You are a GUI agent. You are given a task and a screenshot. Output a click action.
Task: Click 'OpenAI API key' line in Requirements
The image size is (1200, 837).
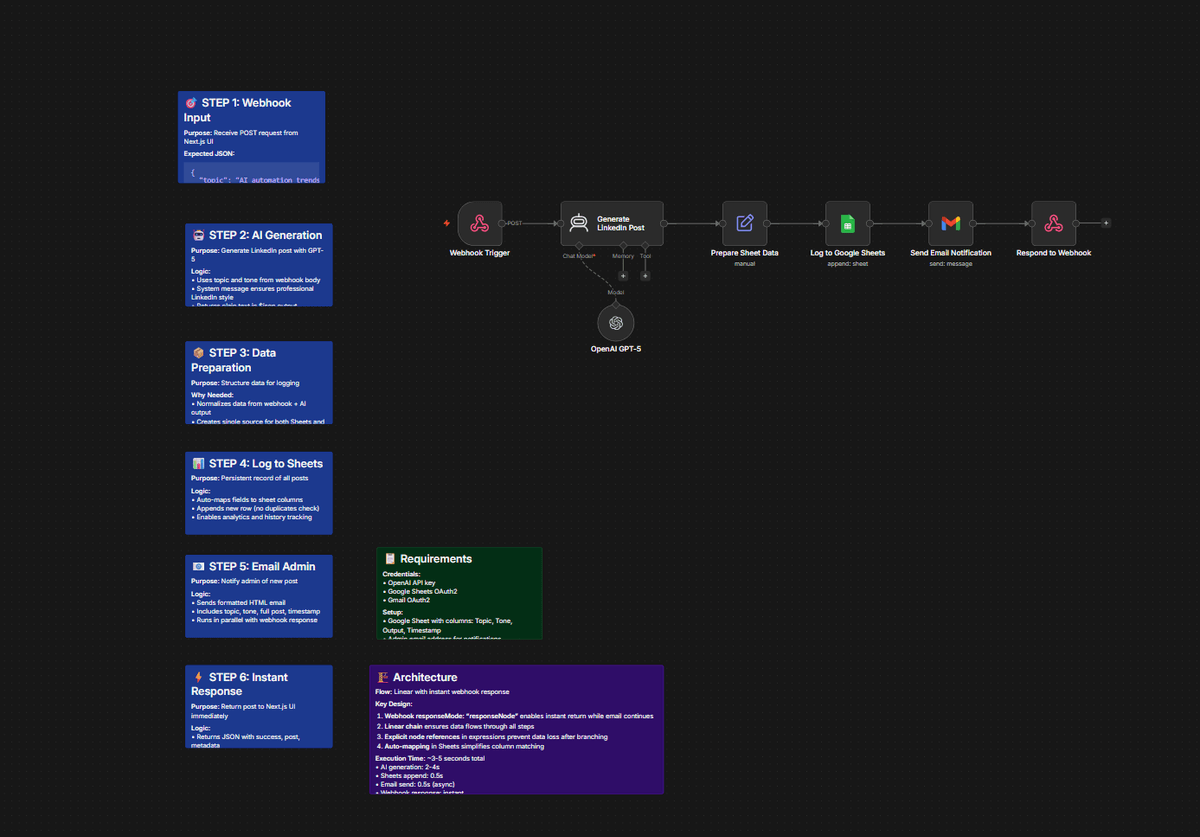click(x=410, y=582)
